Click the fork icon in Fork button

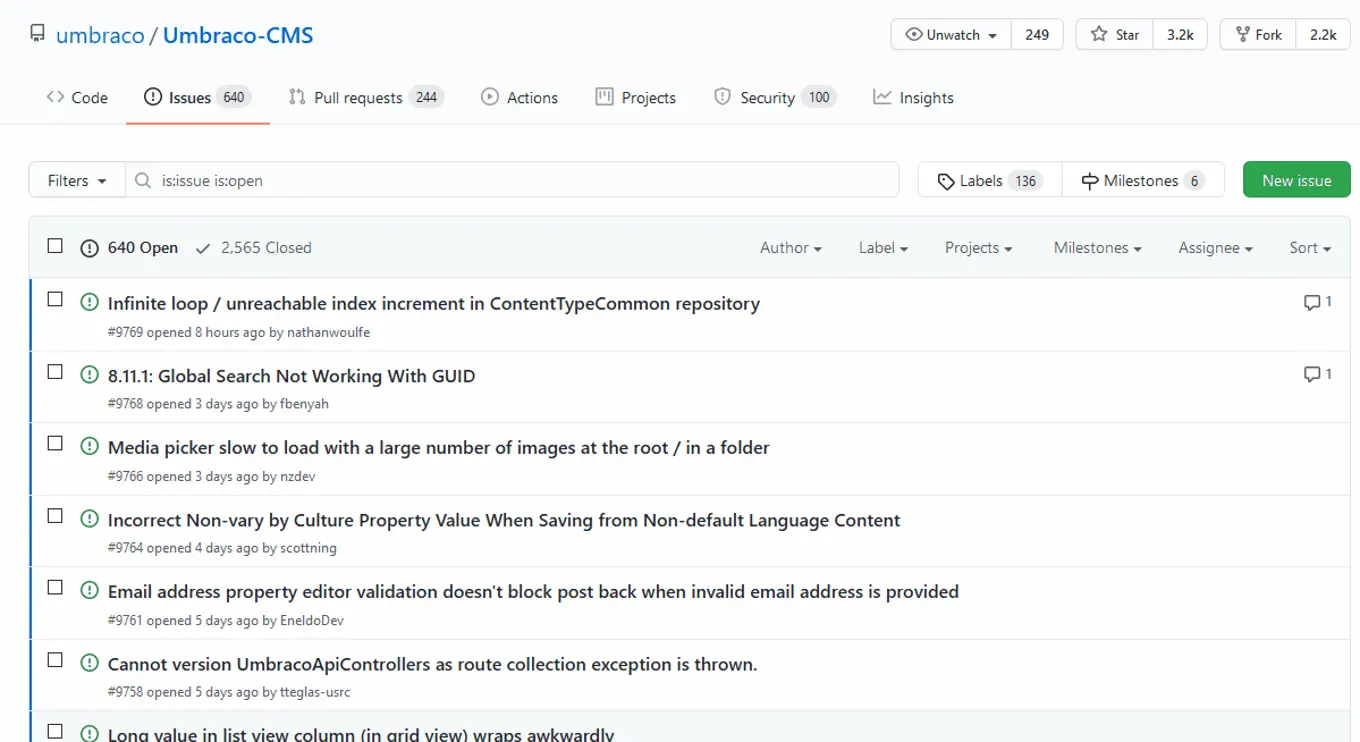1243,34
